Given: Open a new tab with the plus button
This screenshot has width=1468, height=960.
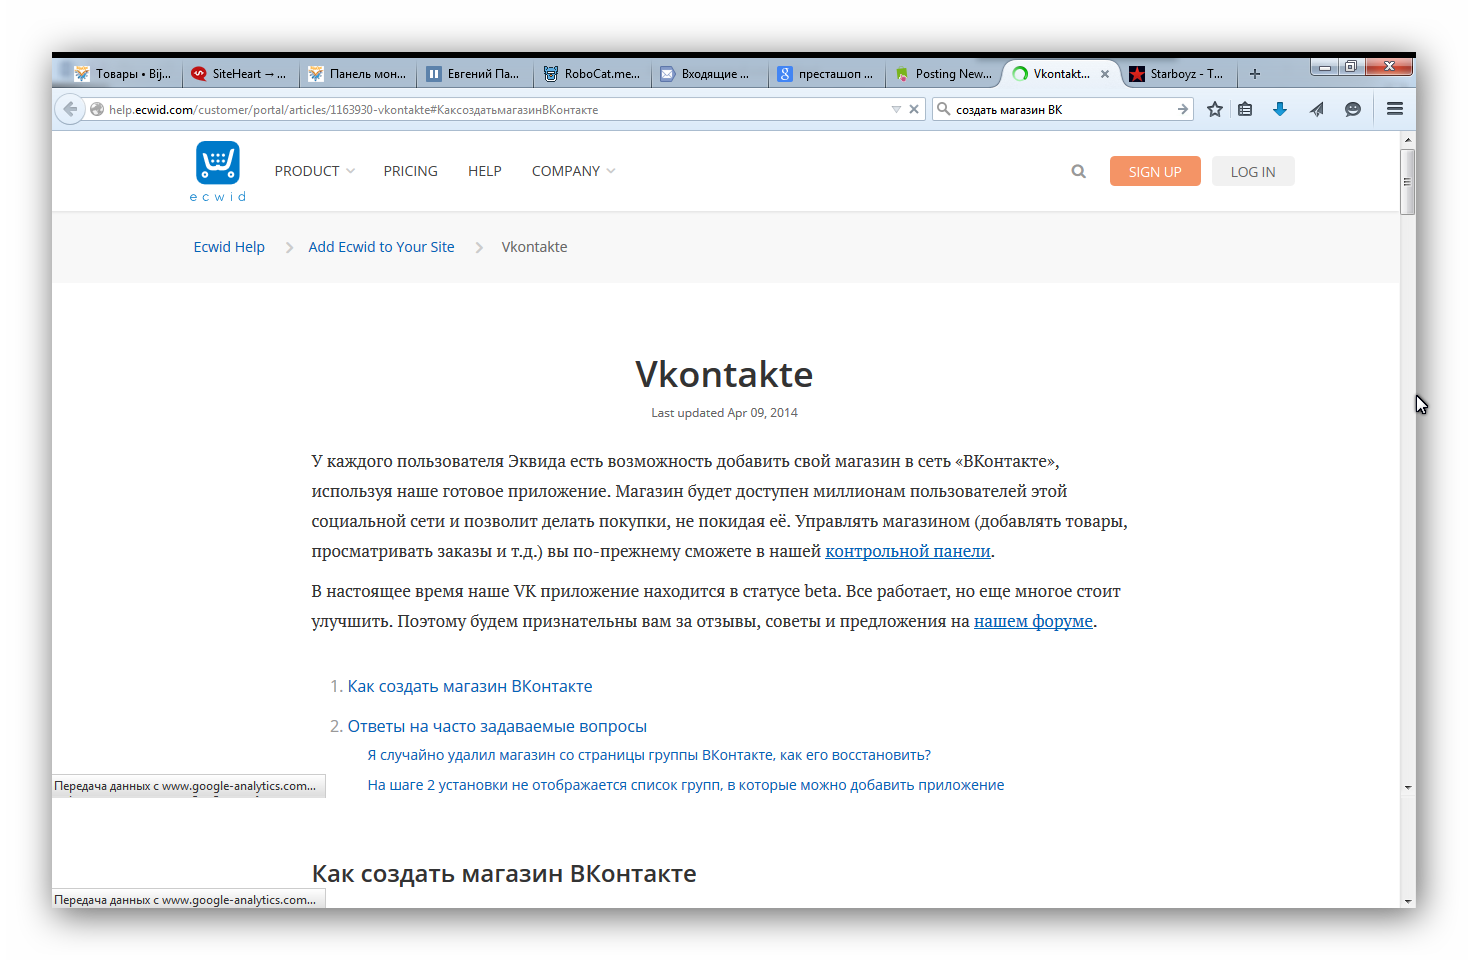Looking at the screenshot, I should (1255, 74).
